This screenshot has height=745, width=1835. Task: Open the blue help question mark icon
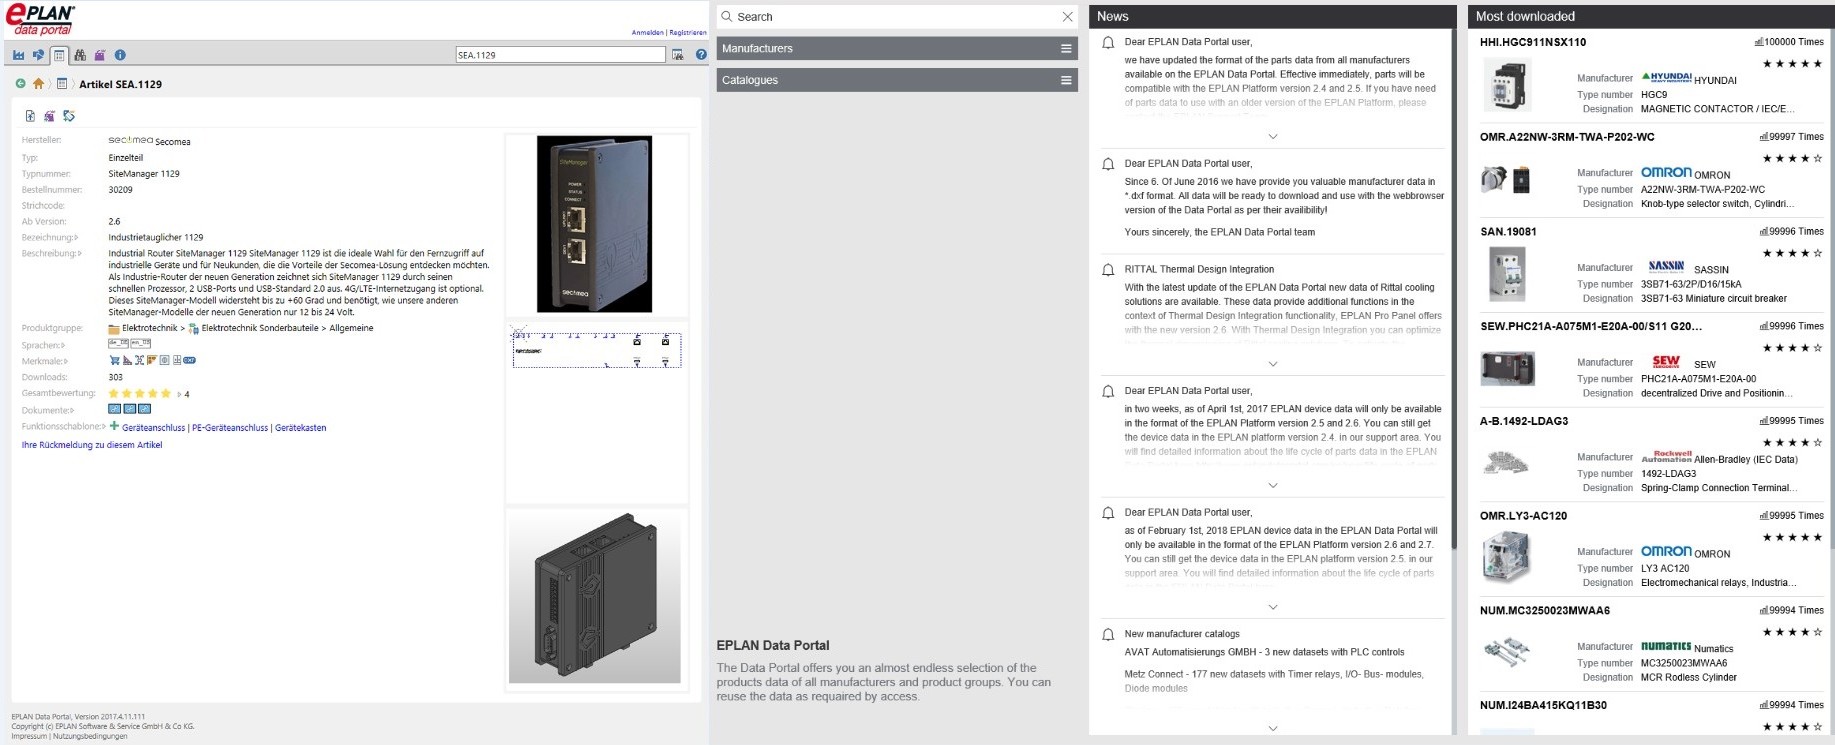tap(701, 55)
